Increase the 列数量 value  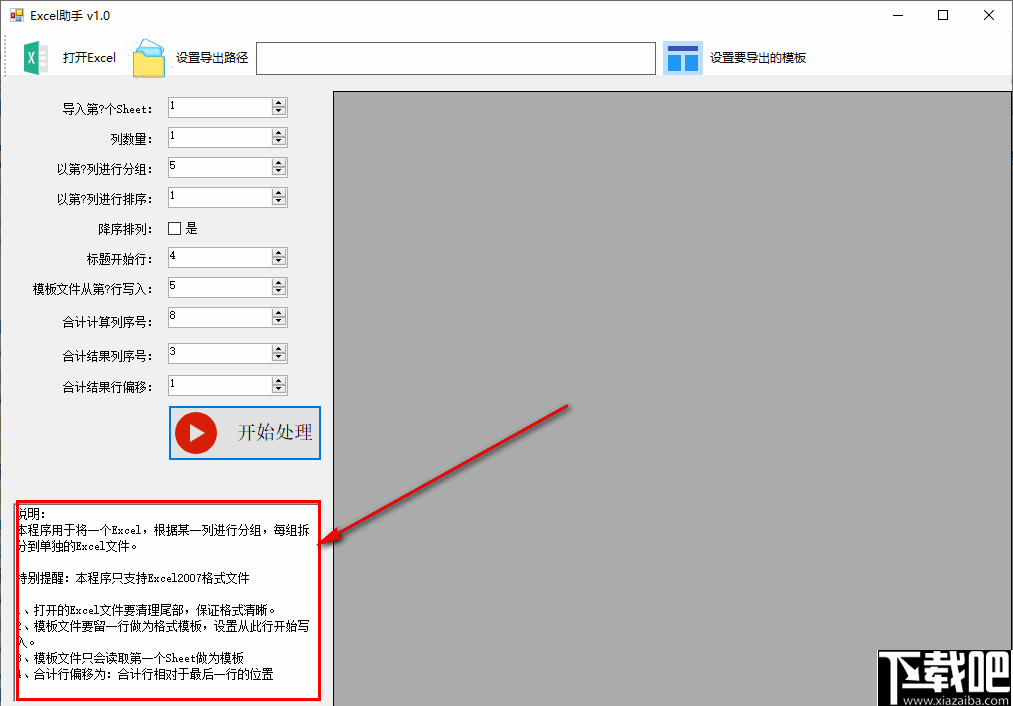(279, 132)
